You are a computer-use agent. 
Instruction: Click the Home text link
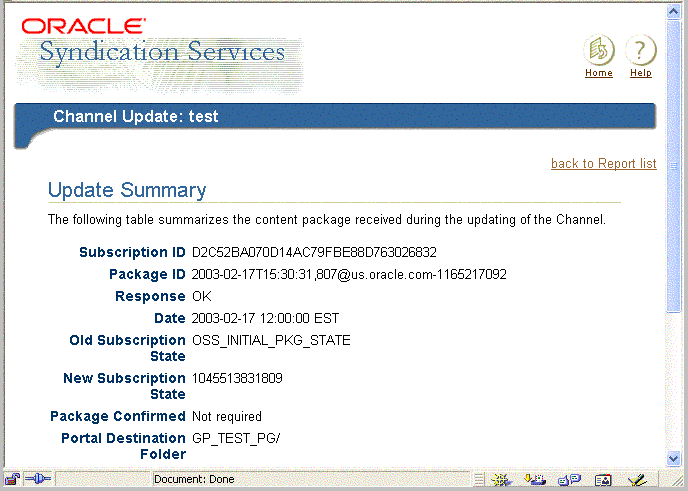click(599, 73)
